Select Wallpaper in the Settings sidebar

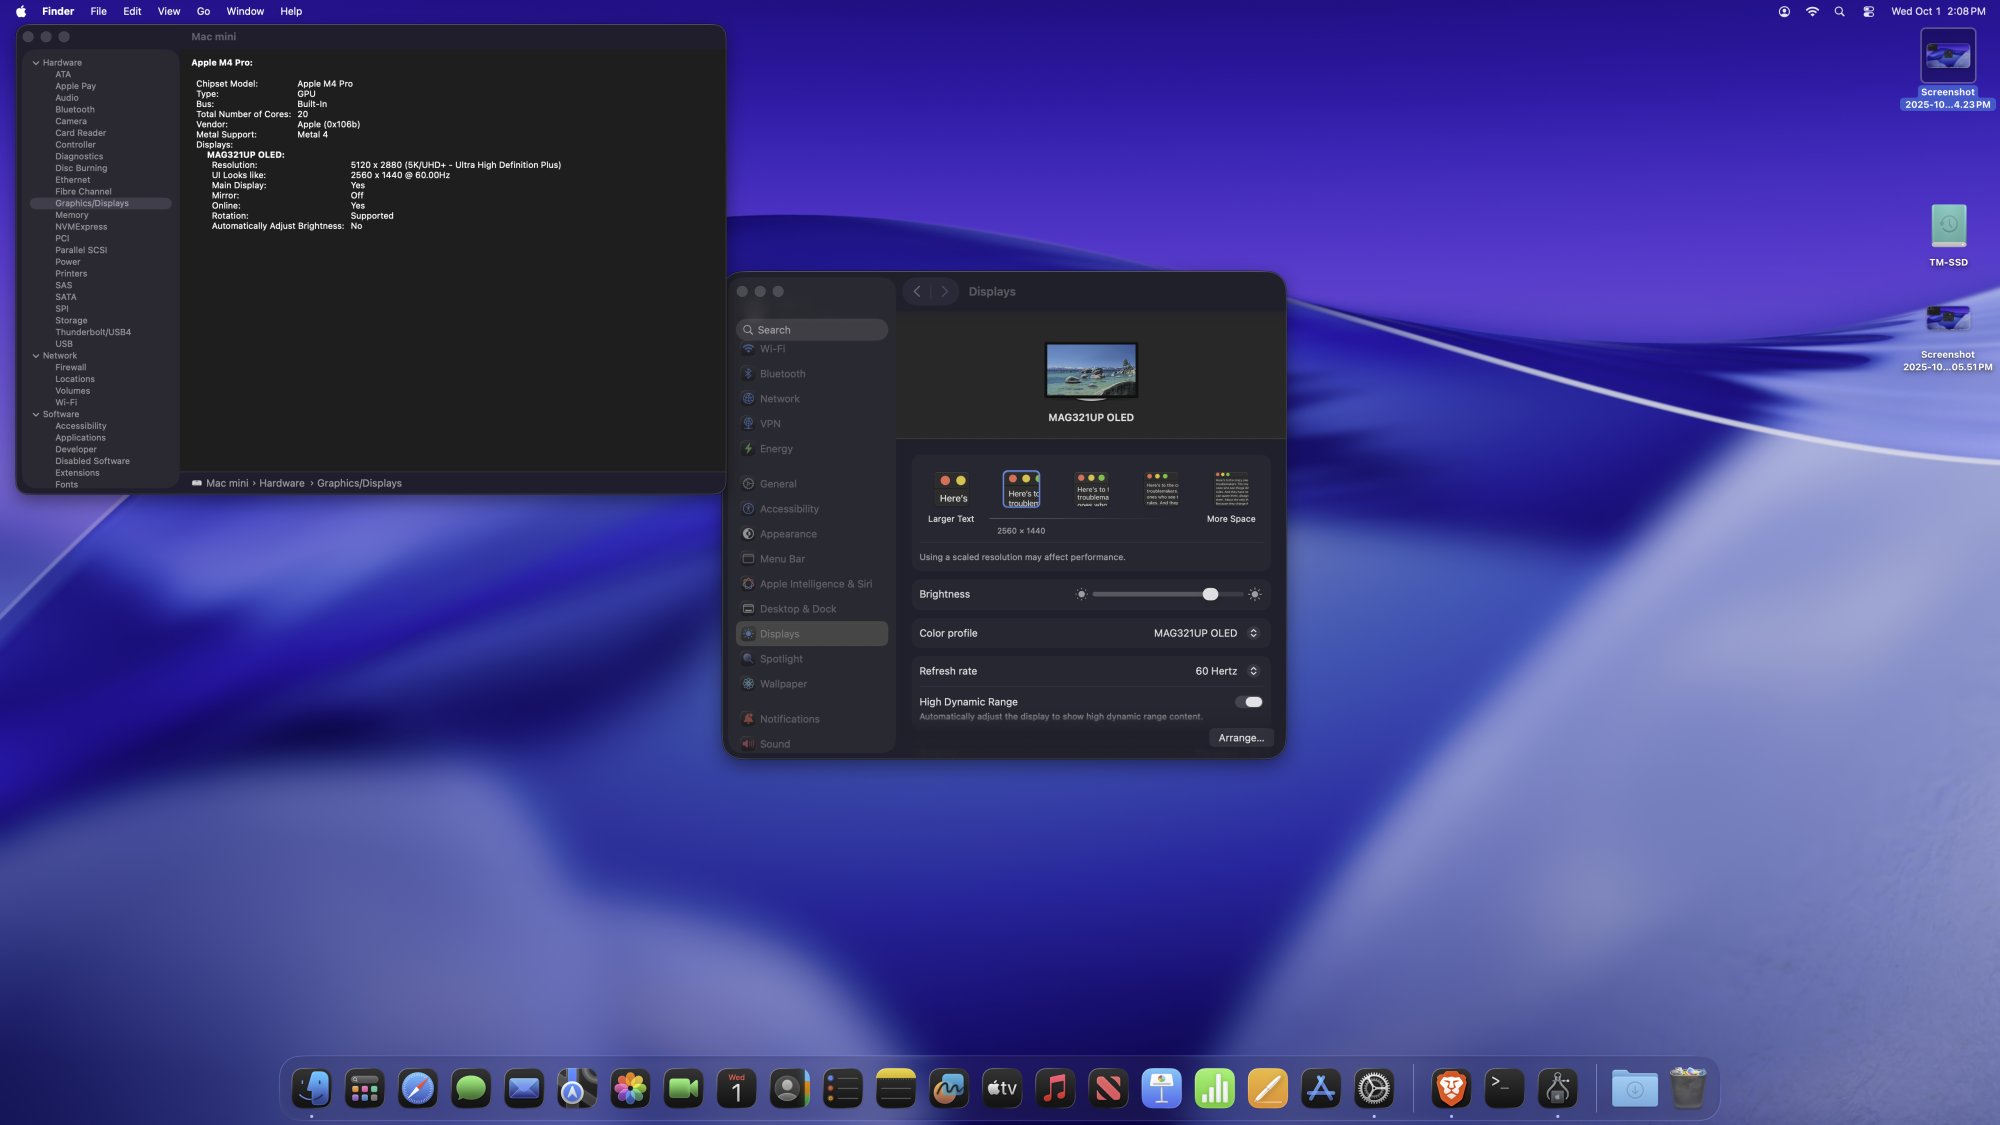[x=783, y=684]
